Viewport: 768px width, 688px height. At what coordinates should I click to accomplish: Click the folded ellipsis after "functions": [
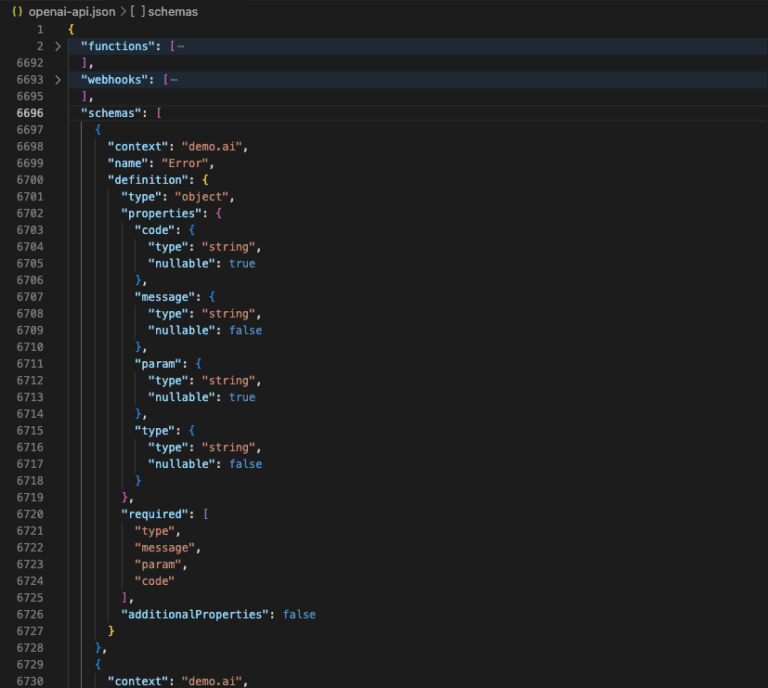(181, 47)
